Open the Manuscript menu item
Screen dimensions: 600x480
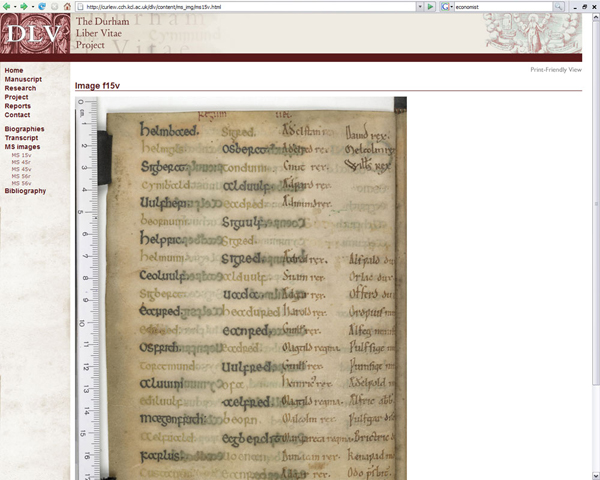(x=23, y=79)
